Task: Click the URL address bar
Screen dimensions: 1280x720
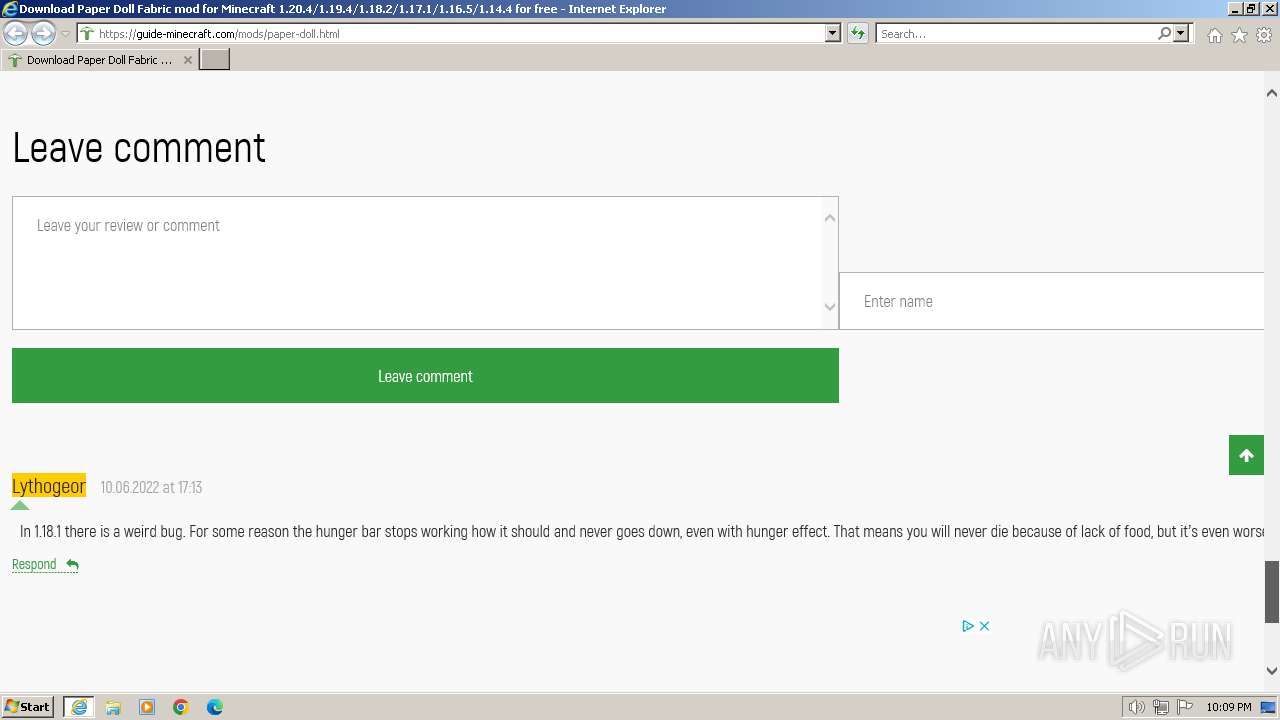Action: tap(451, 34)
